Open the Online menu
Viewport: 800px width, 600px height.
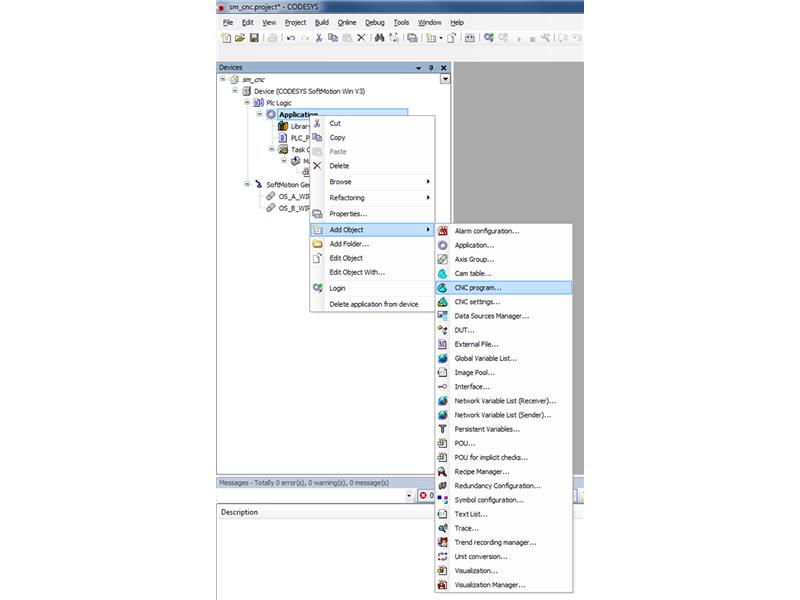347,22
